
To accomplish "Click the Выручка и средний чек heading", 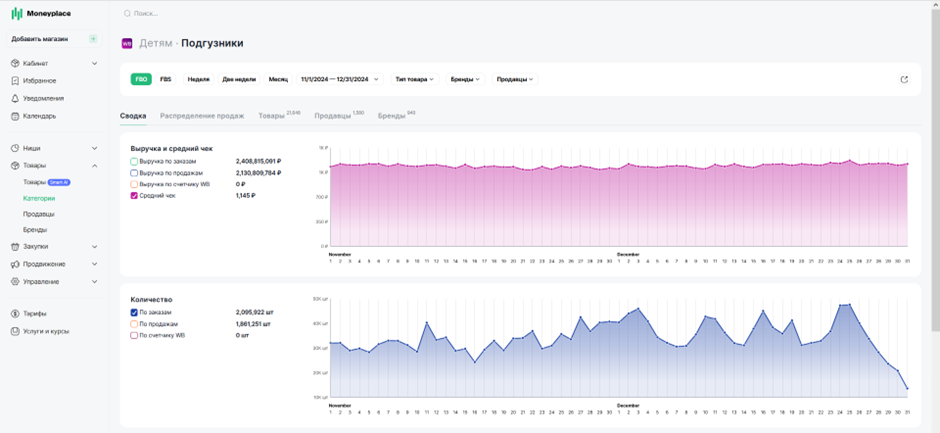I will [171, 148].
